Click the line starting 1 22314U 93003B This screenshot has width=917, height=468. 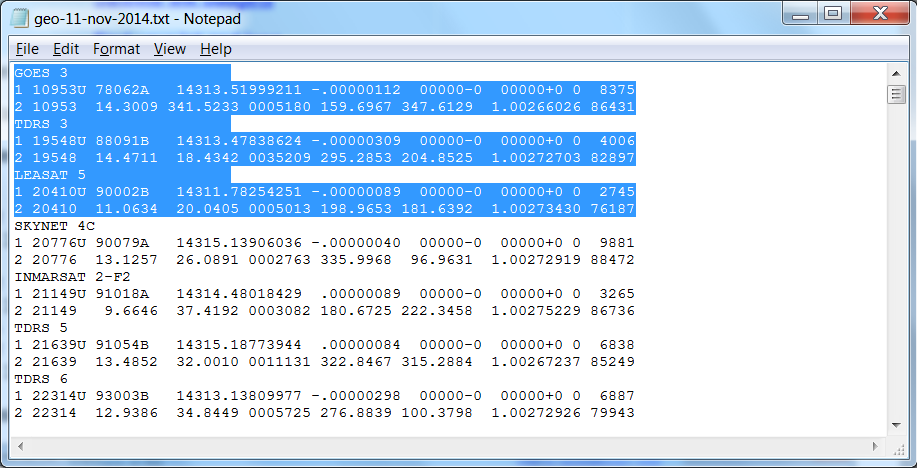click(x=325, y=395)
